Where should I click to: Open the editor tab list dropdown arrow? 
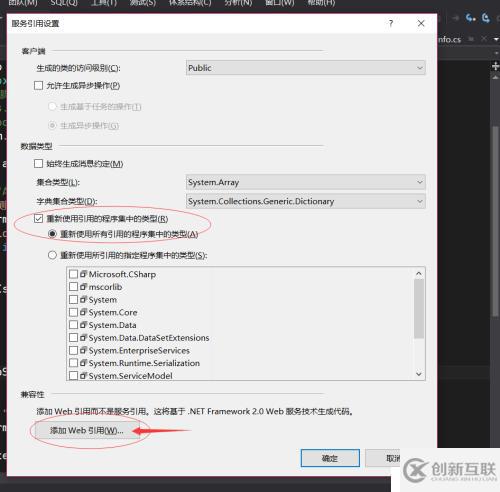(496, 40)
